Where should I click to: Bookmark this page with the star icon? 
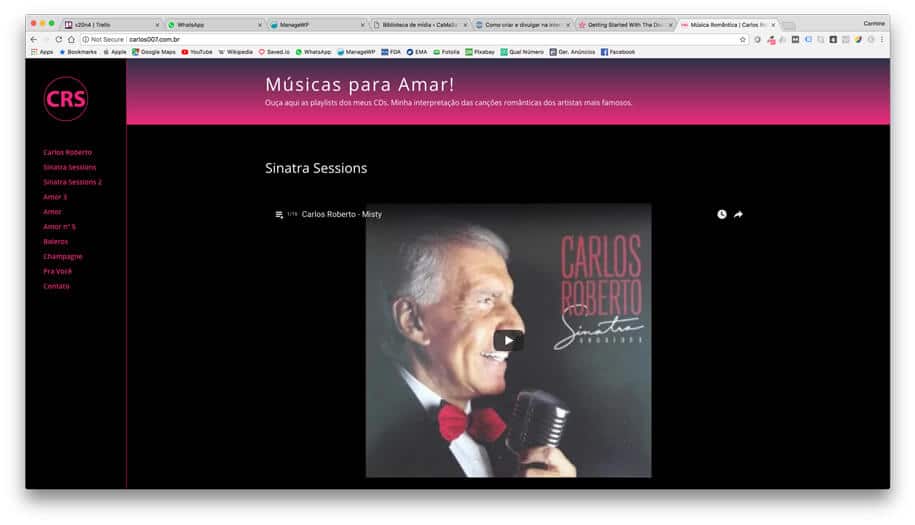coord(742,39)
